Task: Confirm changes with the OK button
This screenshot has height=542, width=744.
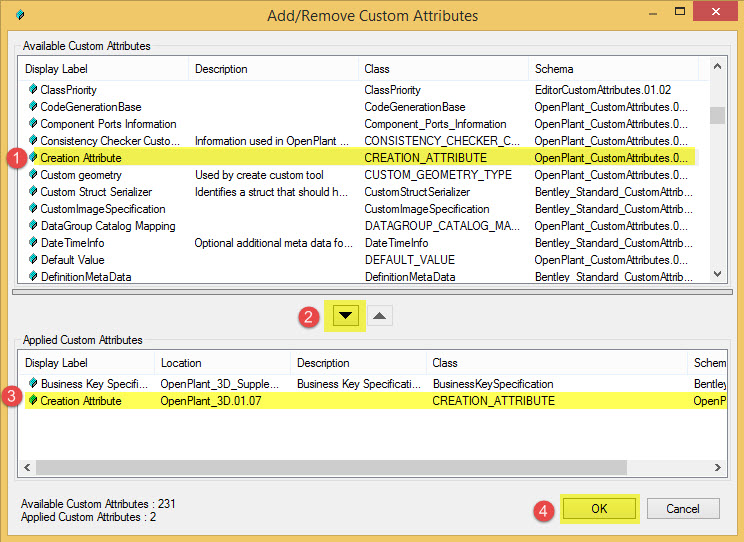Action: click(598, 508)
